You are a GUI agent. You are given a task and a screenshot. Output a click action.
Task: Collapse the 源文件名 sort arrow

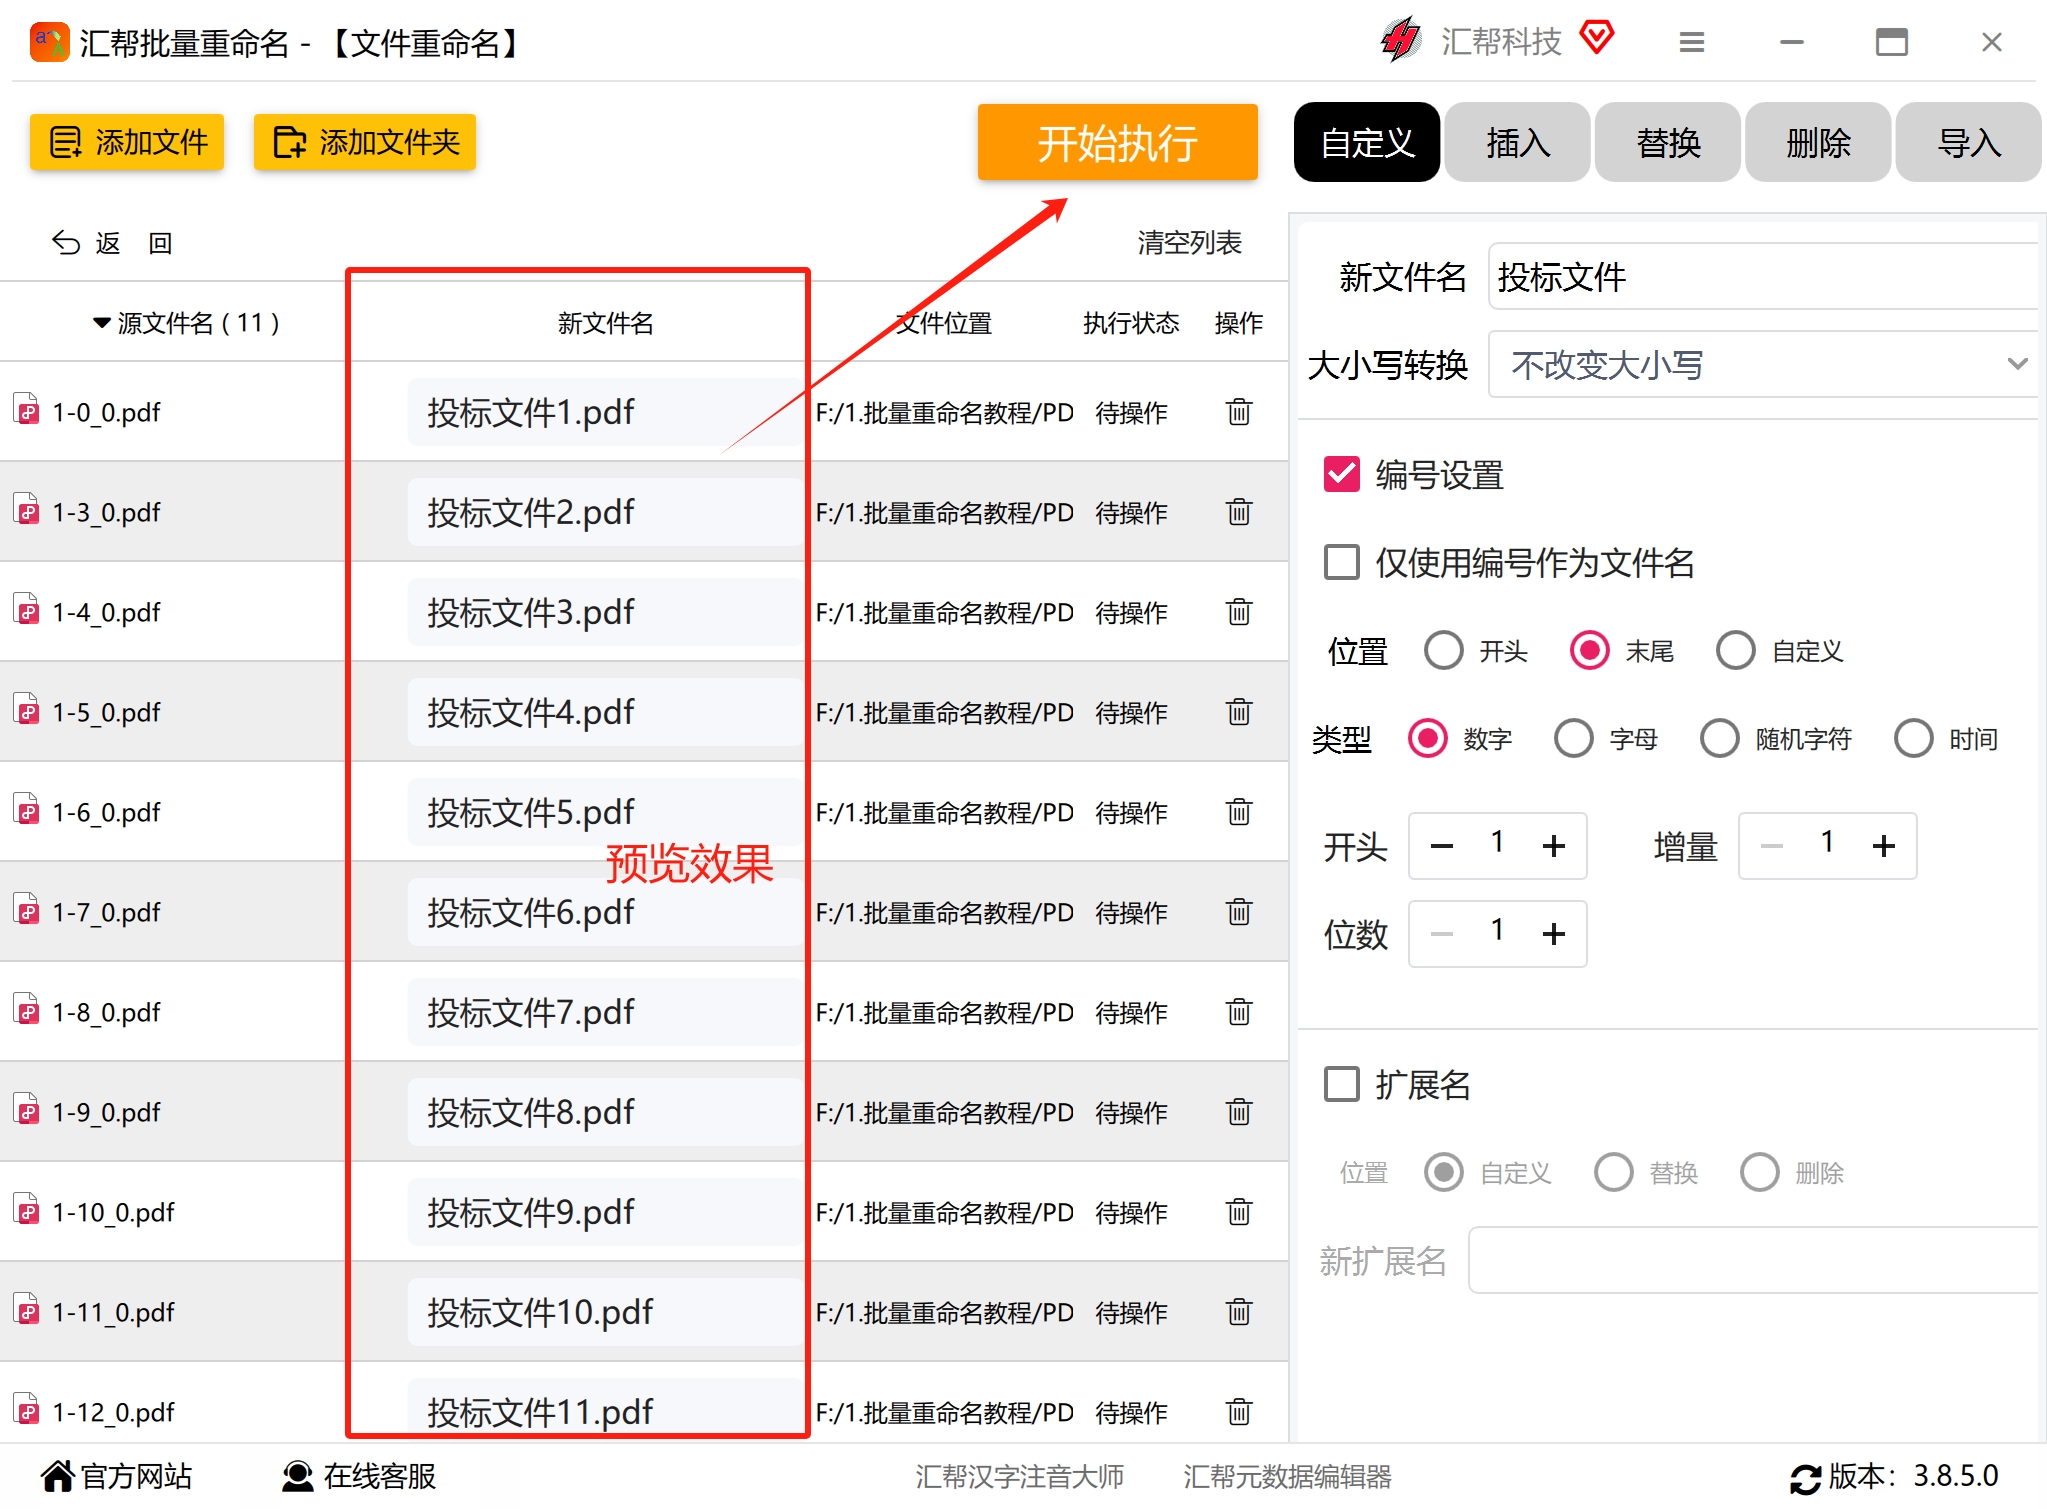101,323
